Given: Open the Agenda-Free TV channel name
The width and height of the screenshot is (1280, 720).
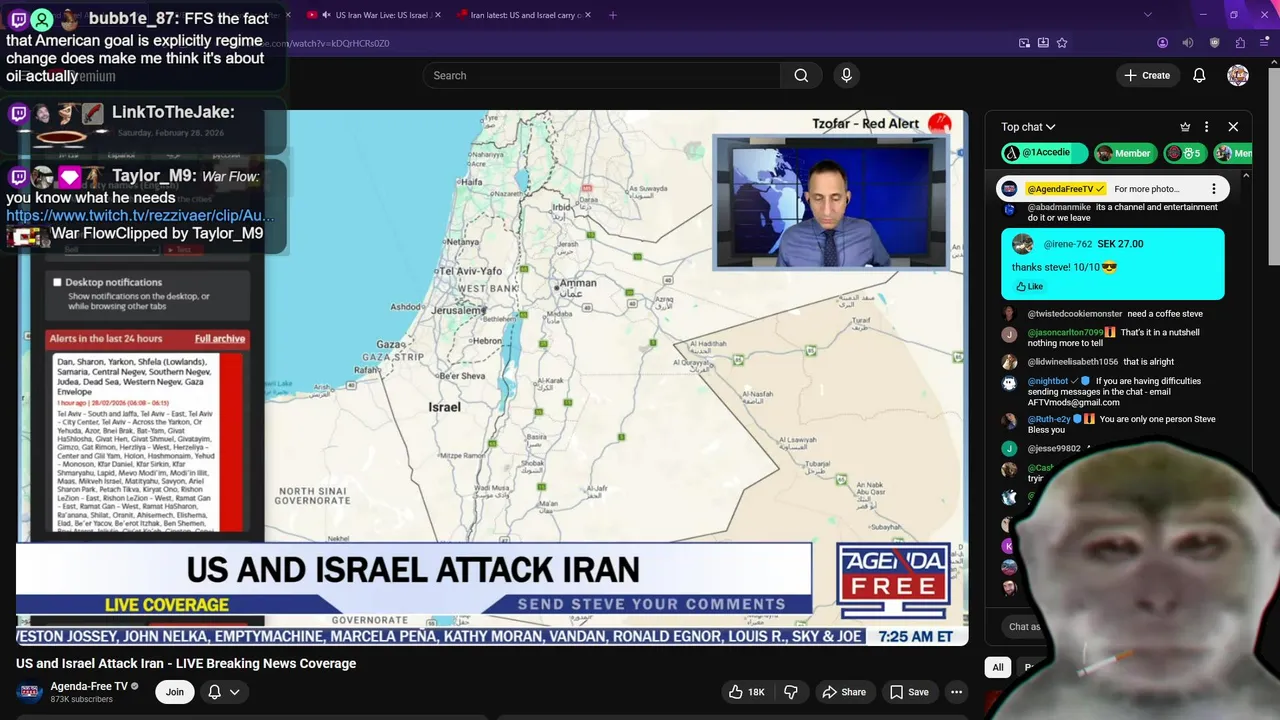Looking at the screenshot, I should click(x=89, y=686).
